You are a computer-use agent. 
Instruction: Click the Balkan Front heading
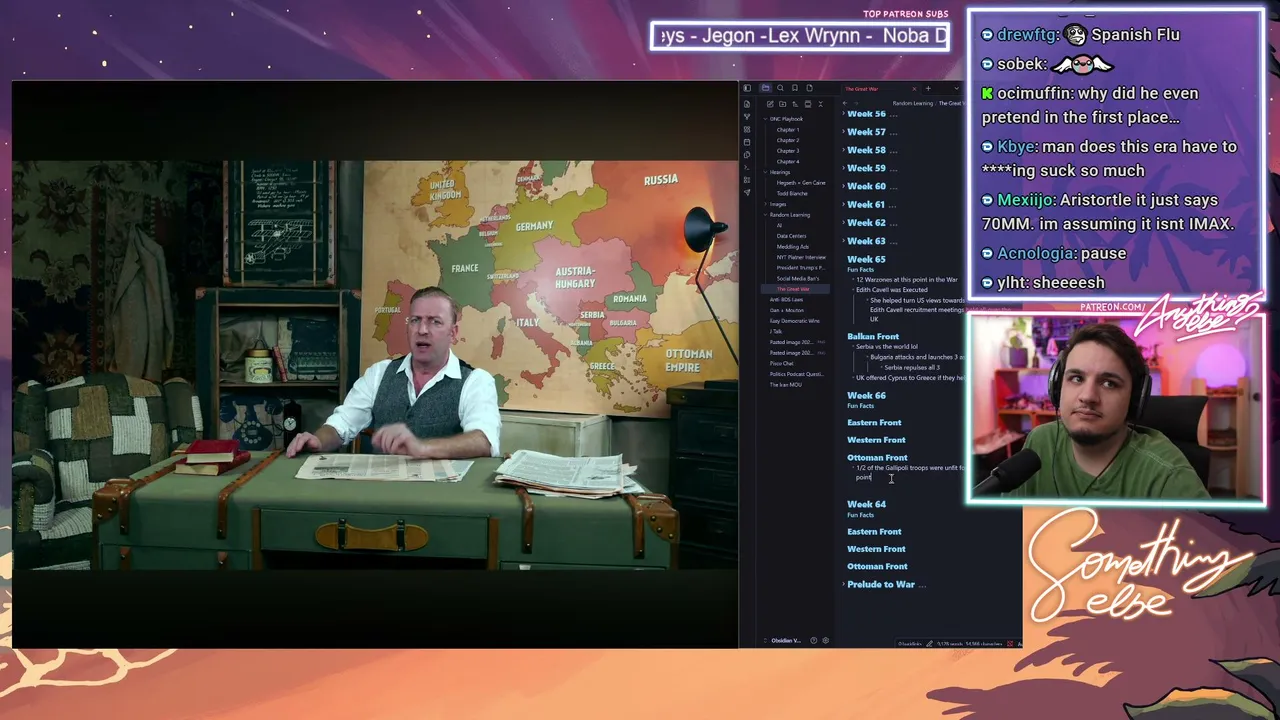pyautogui.click(x=873, y=336)
